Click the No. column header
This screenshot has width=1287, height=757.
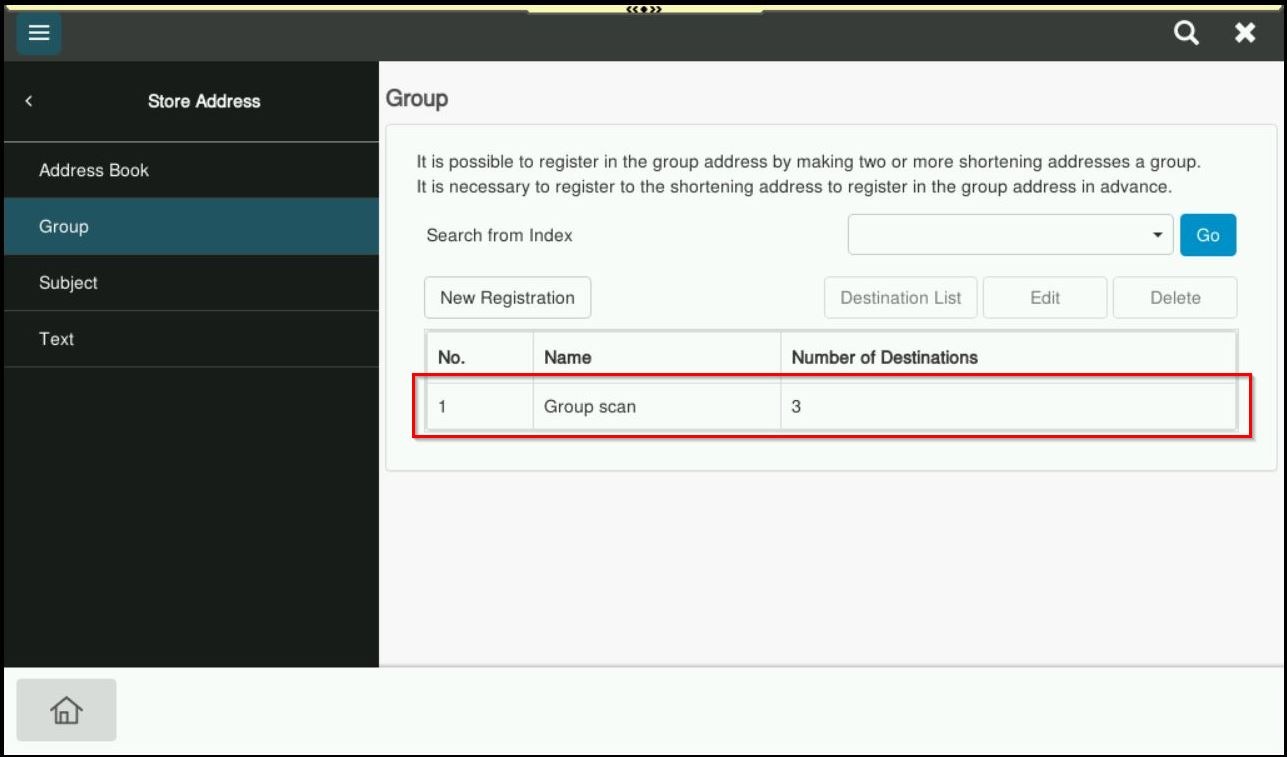[x=452, y=357]
